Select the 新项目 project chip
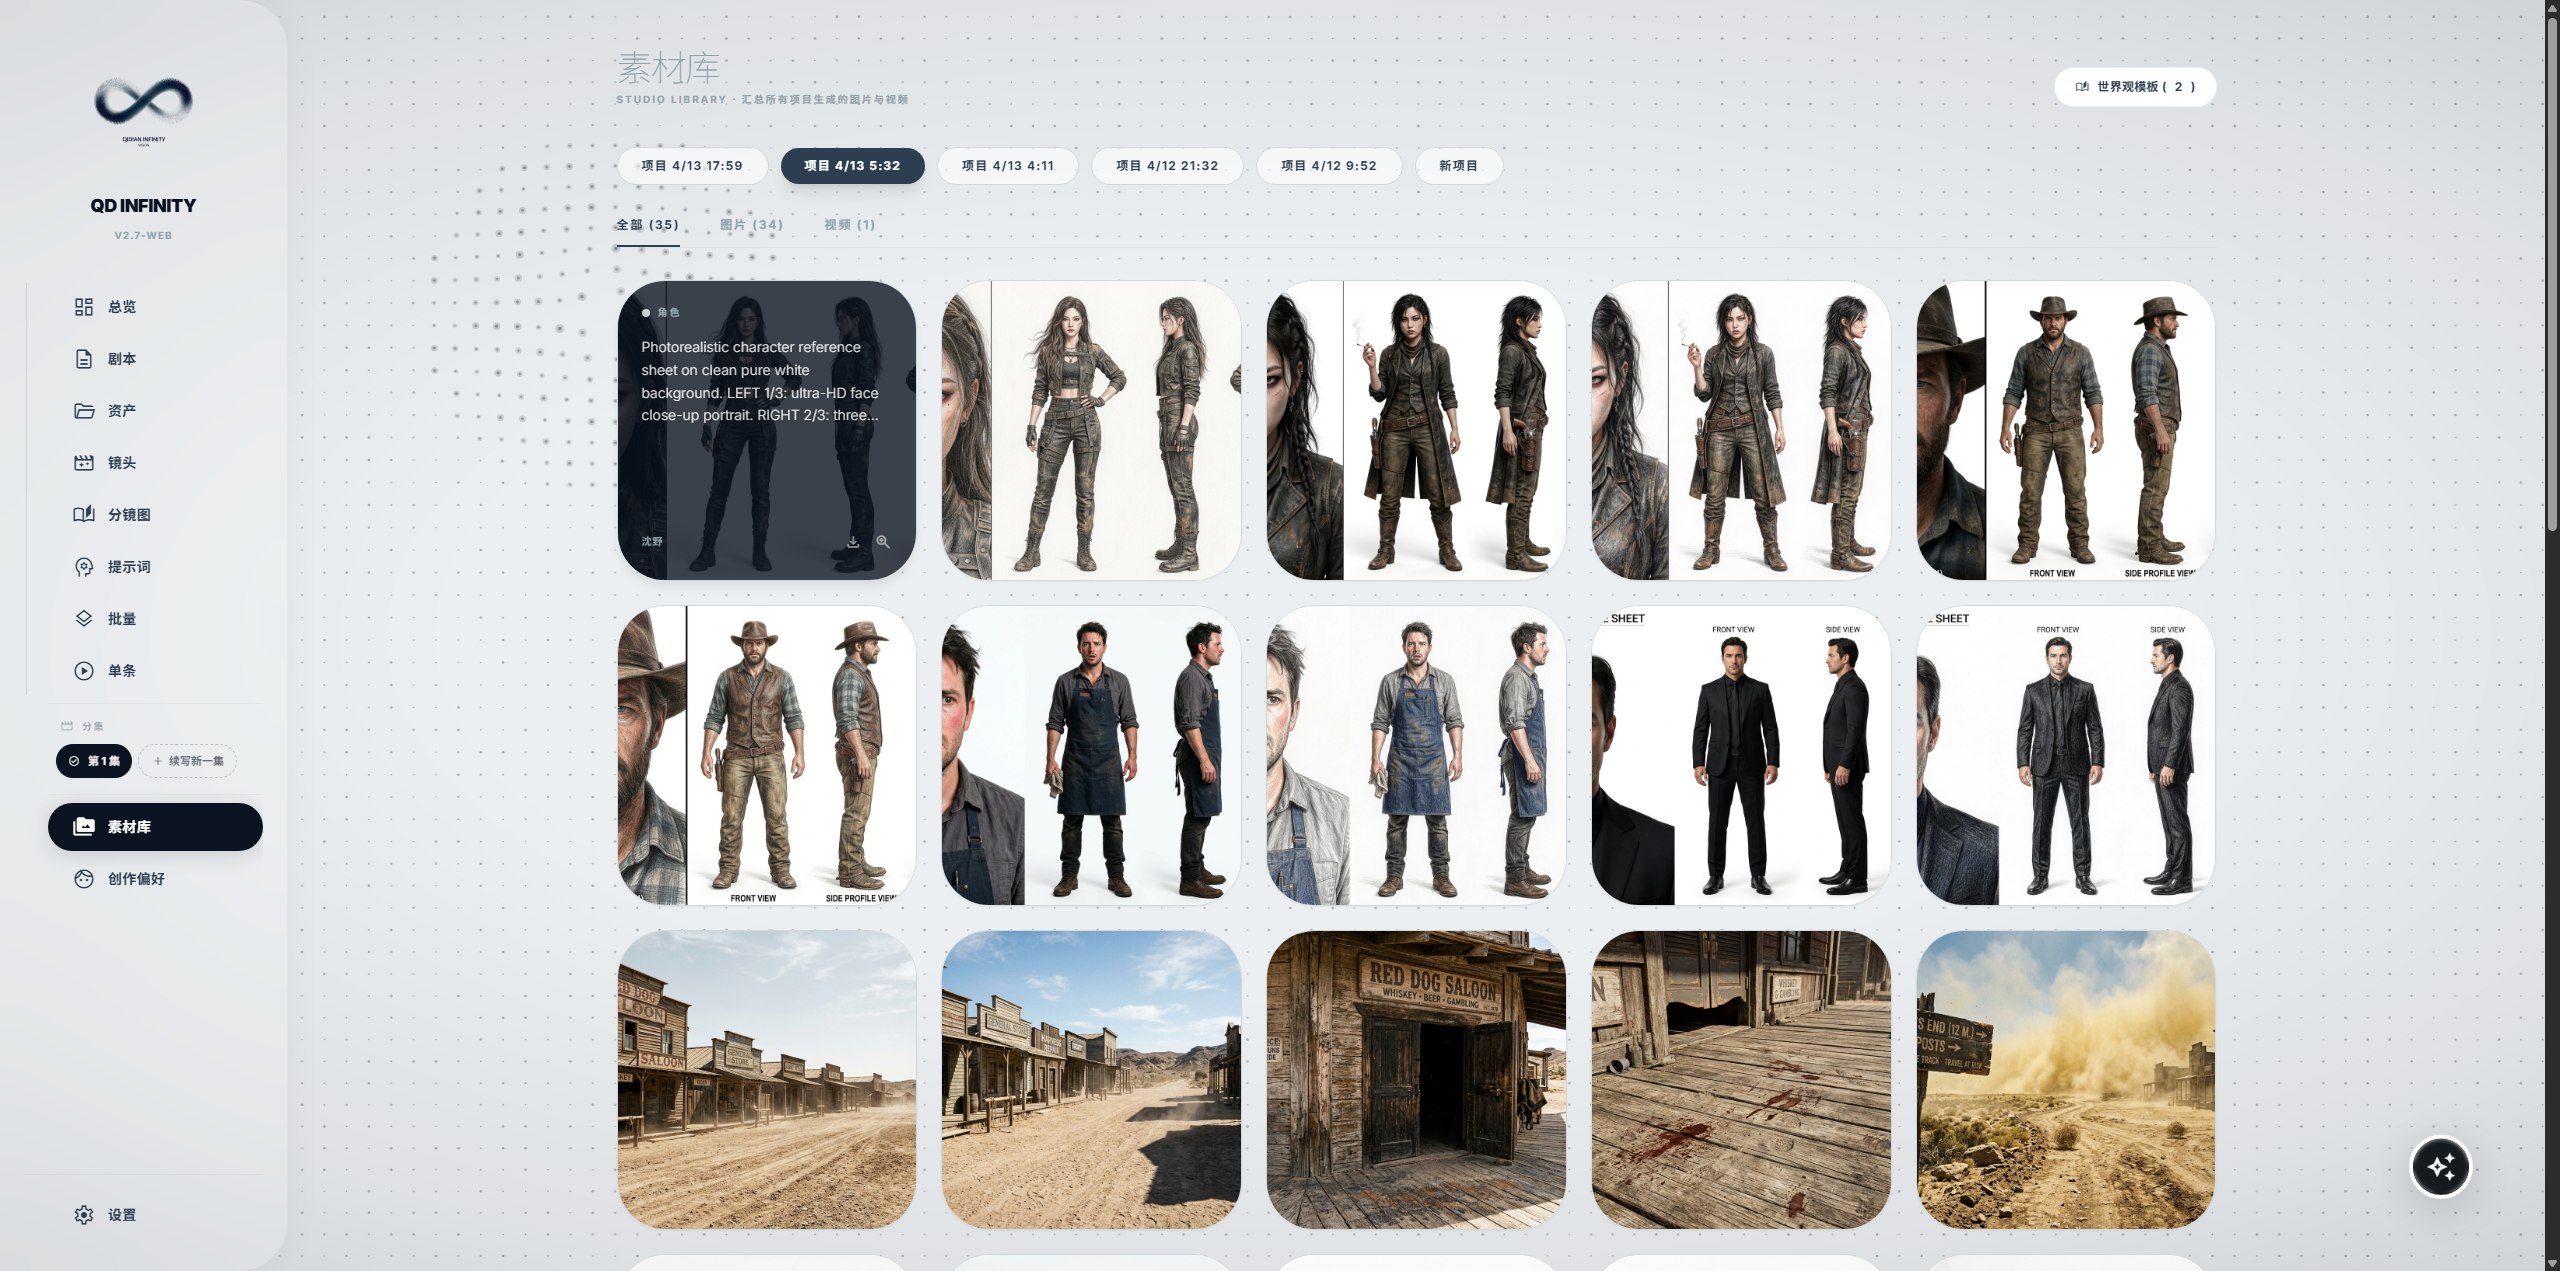The image size is (2560, 1271). pos(1458,166)
